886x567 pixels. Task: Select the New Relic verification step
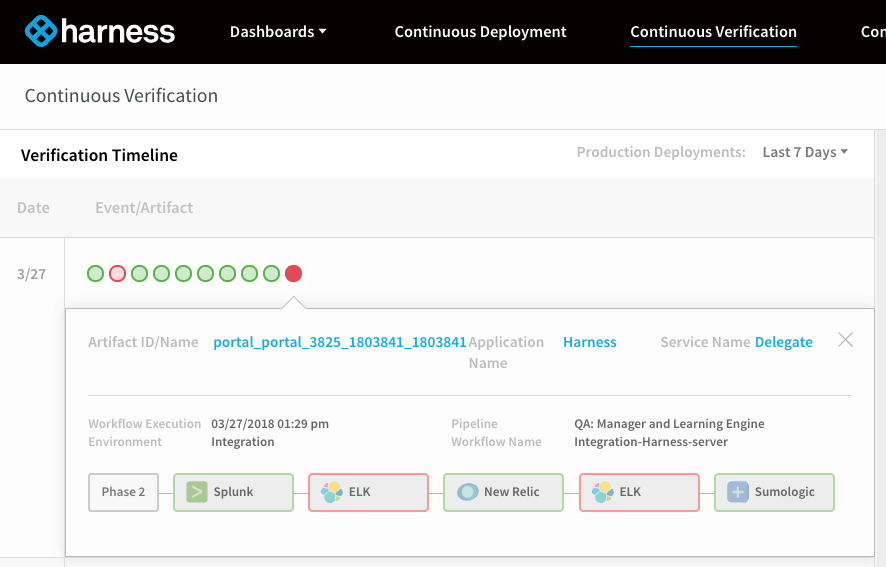tap(503, 492)
